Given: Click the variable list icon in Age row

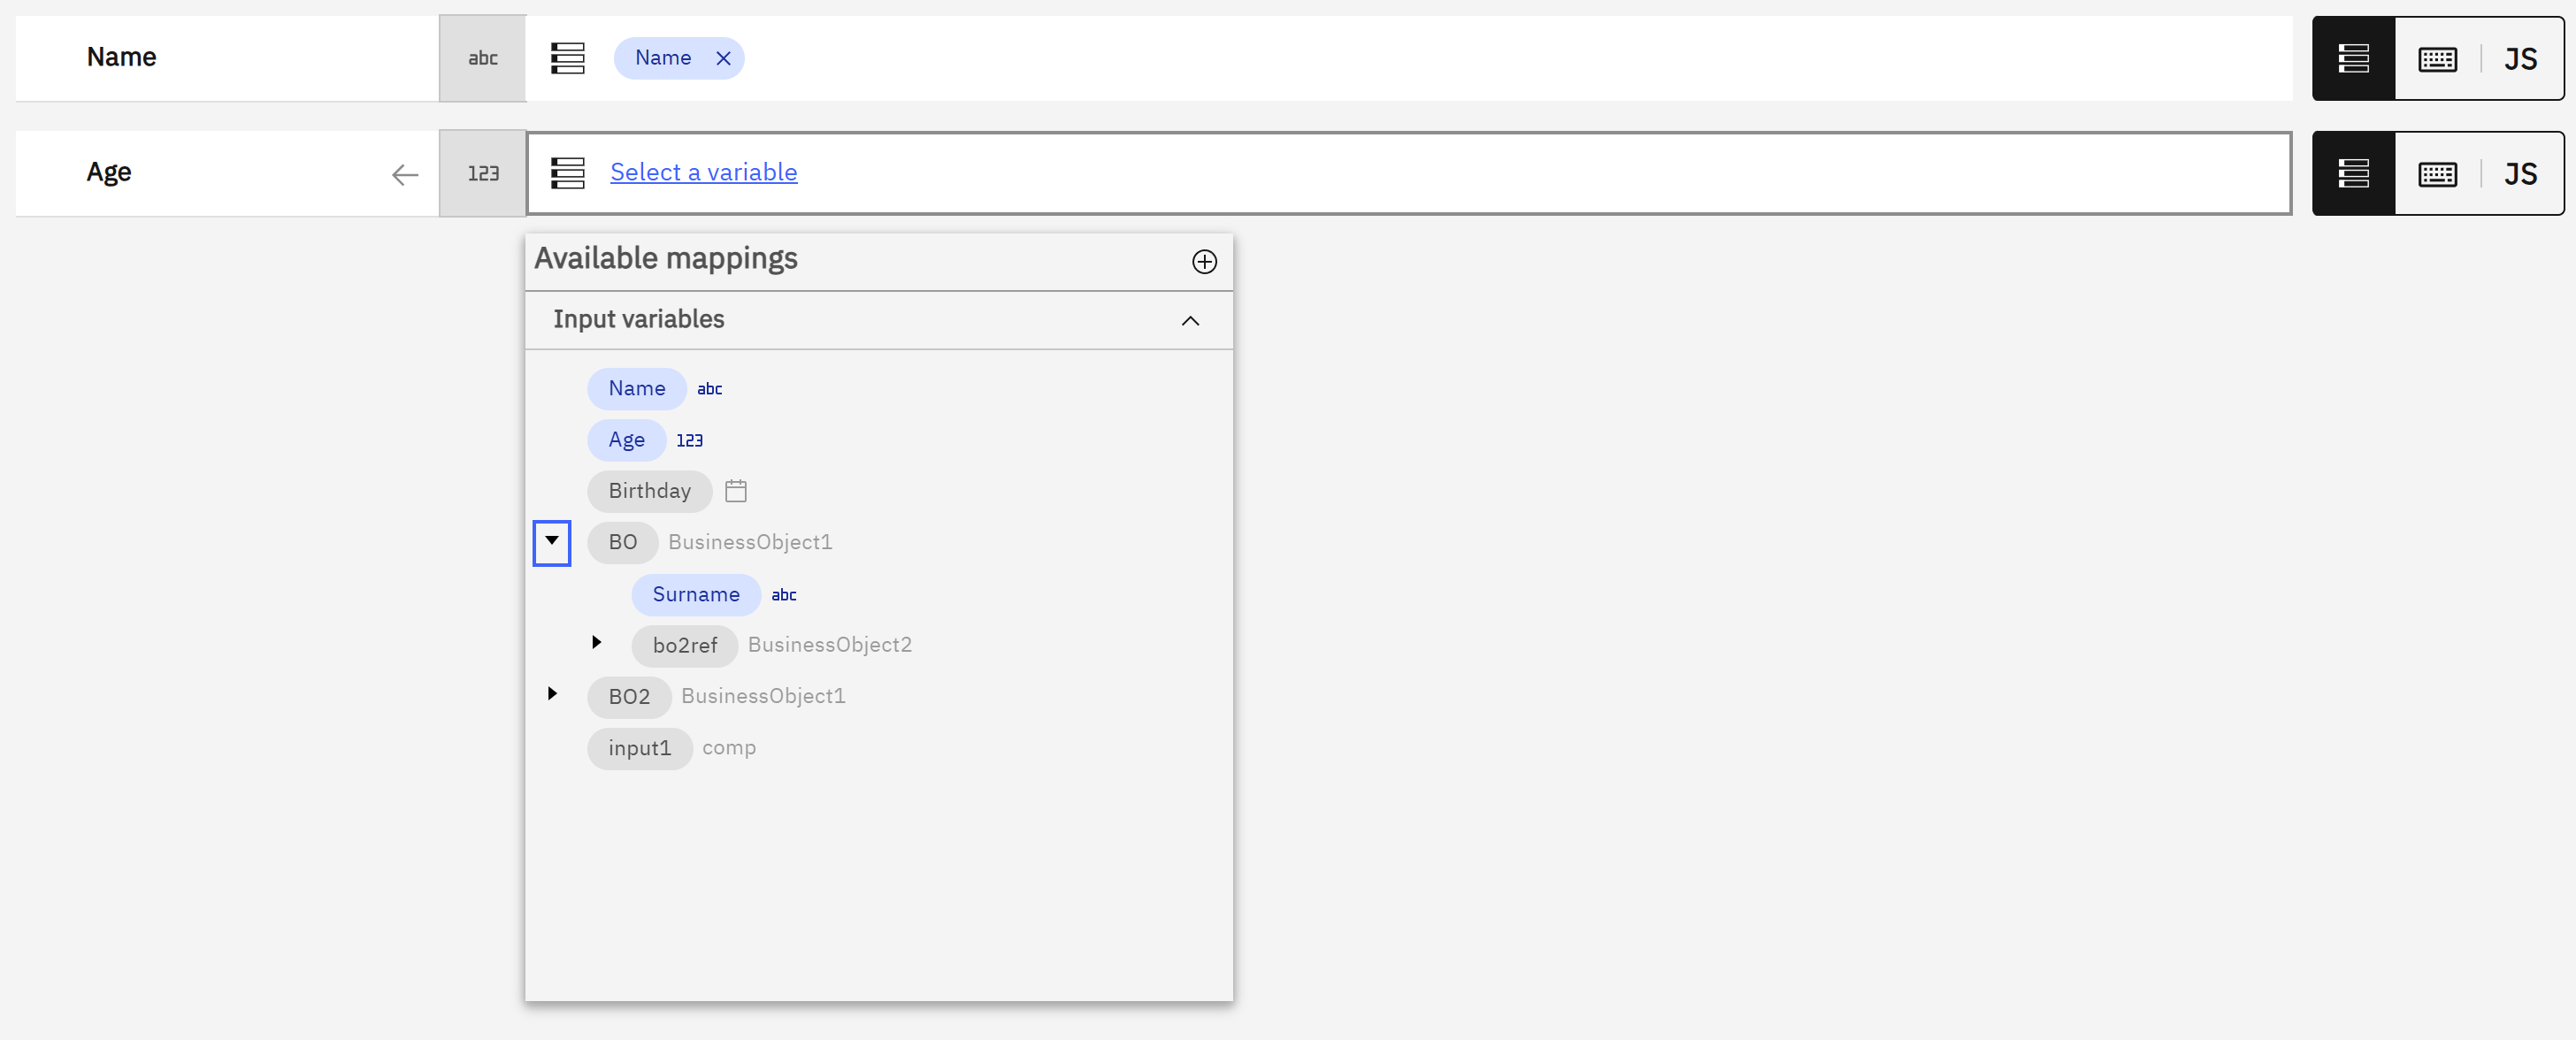Looking at the screenshot, I should click(x=567, y=173).
